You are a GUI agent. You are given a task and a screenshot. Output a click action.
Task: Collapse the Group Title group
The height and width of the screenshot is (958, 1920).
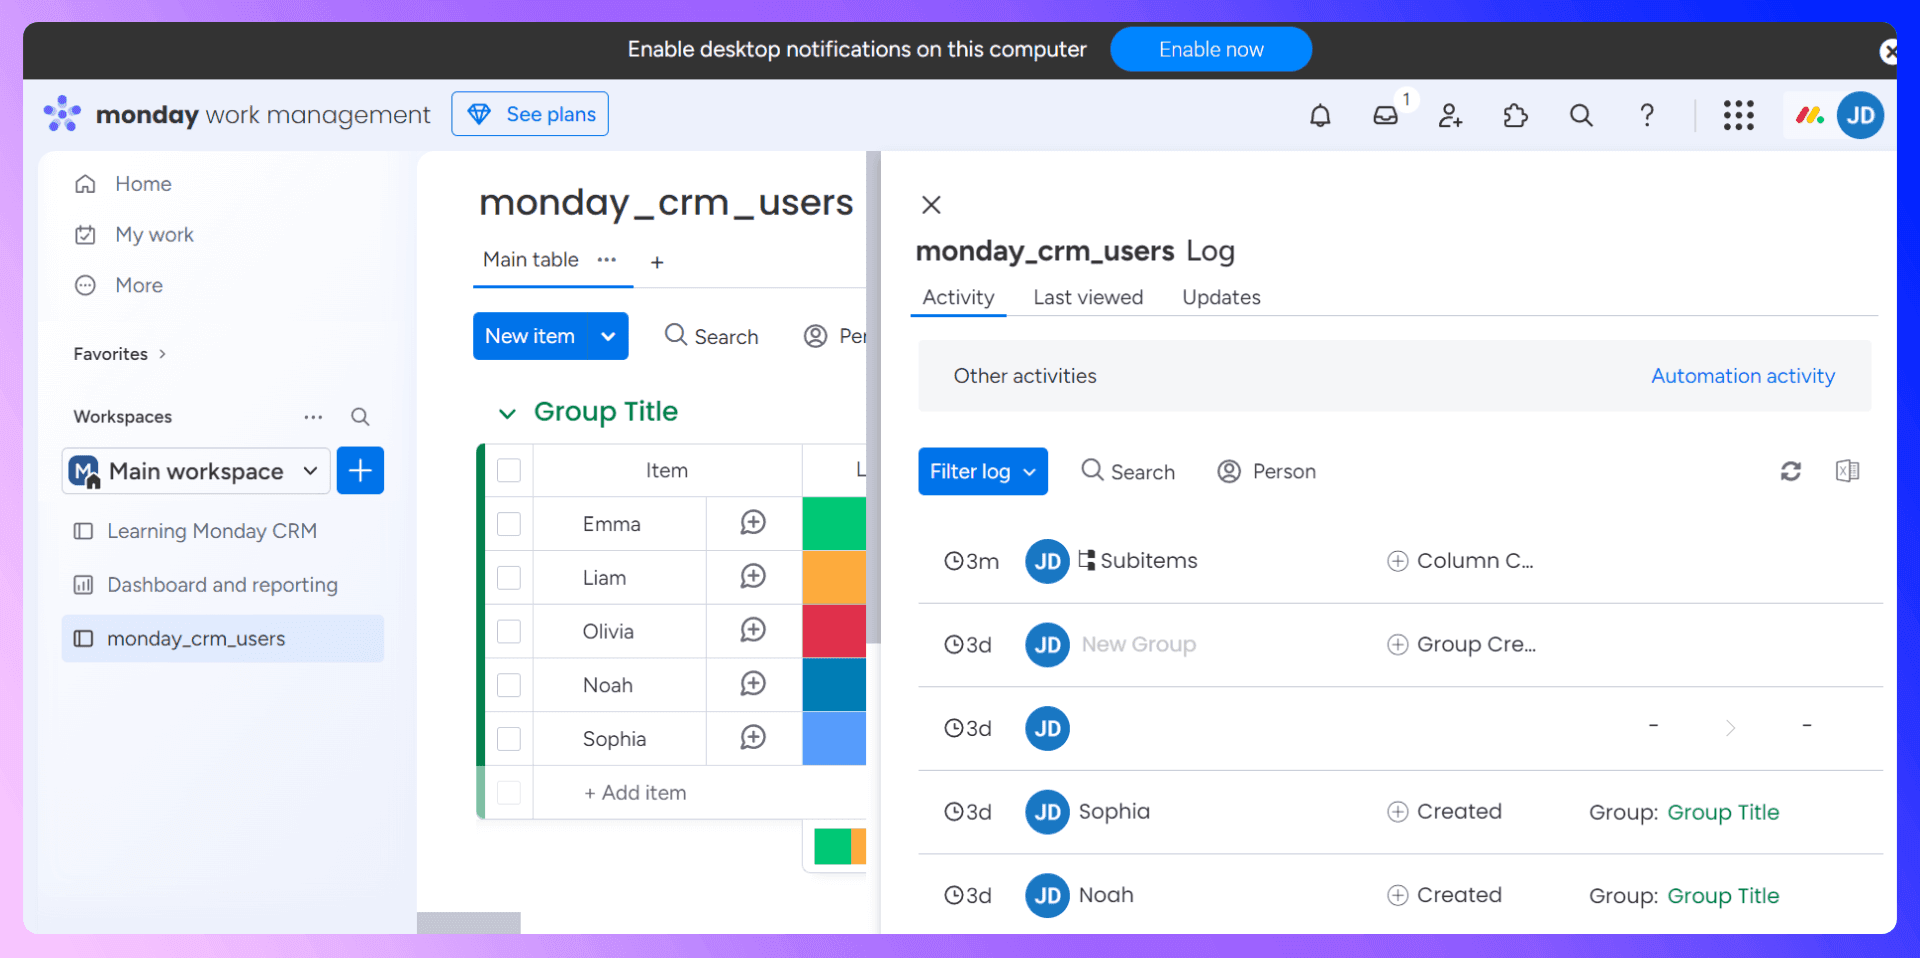(507, 413)
